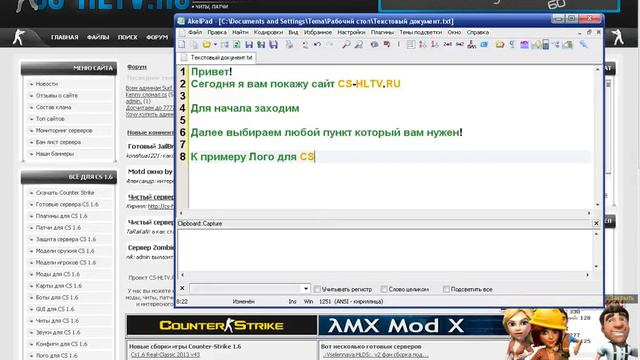Click the 9x2 toolbar icon

[460, 44]
